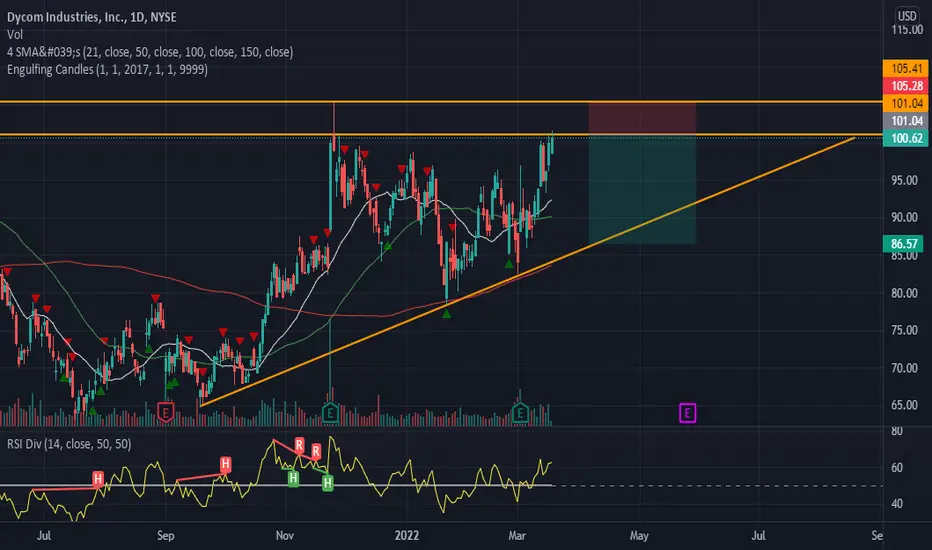The image size is (932, 550).
Task: Click the teal 100.62 current price label
Action: 905,138
